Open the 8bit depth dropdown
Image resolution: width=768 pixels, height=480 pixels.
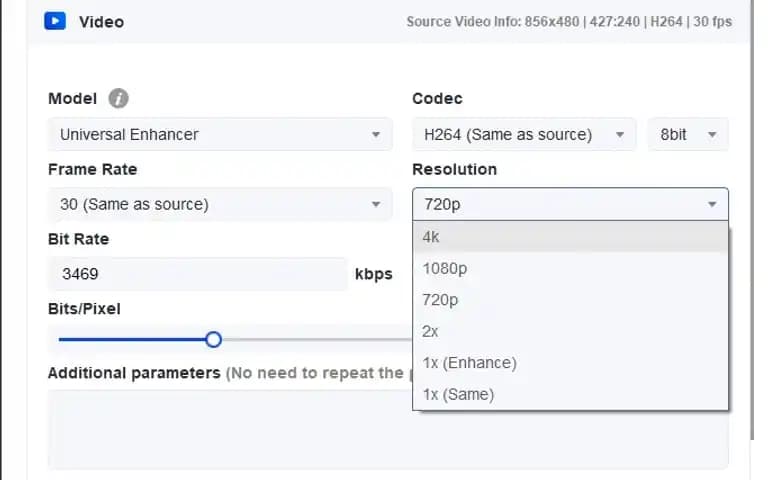point(688,134)
